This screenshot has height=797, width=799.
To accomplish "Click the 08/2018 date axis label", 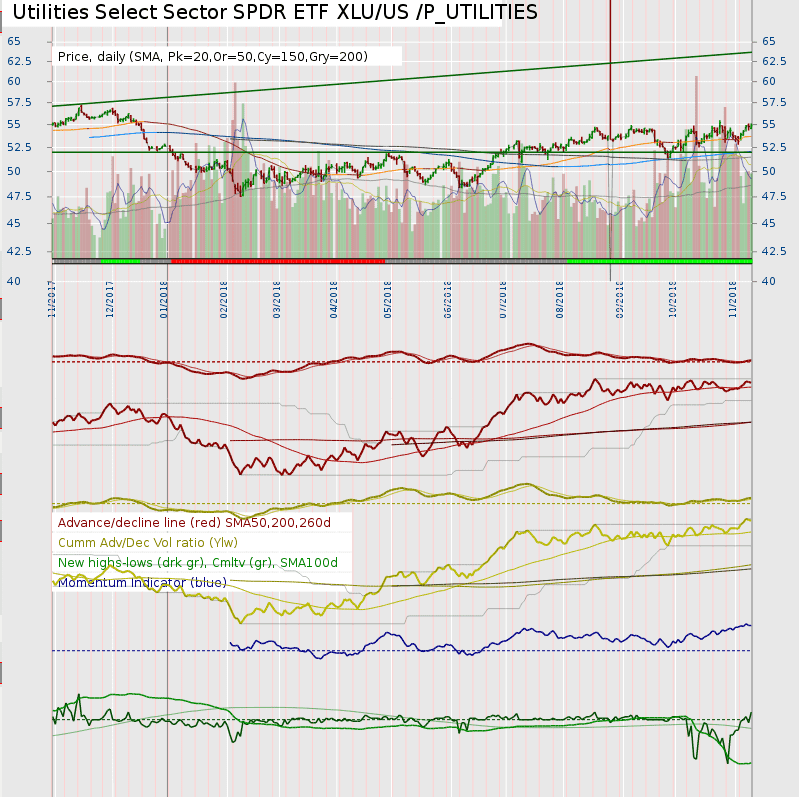I will click(560, 300).
